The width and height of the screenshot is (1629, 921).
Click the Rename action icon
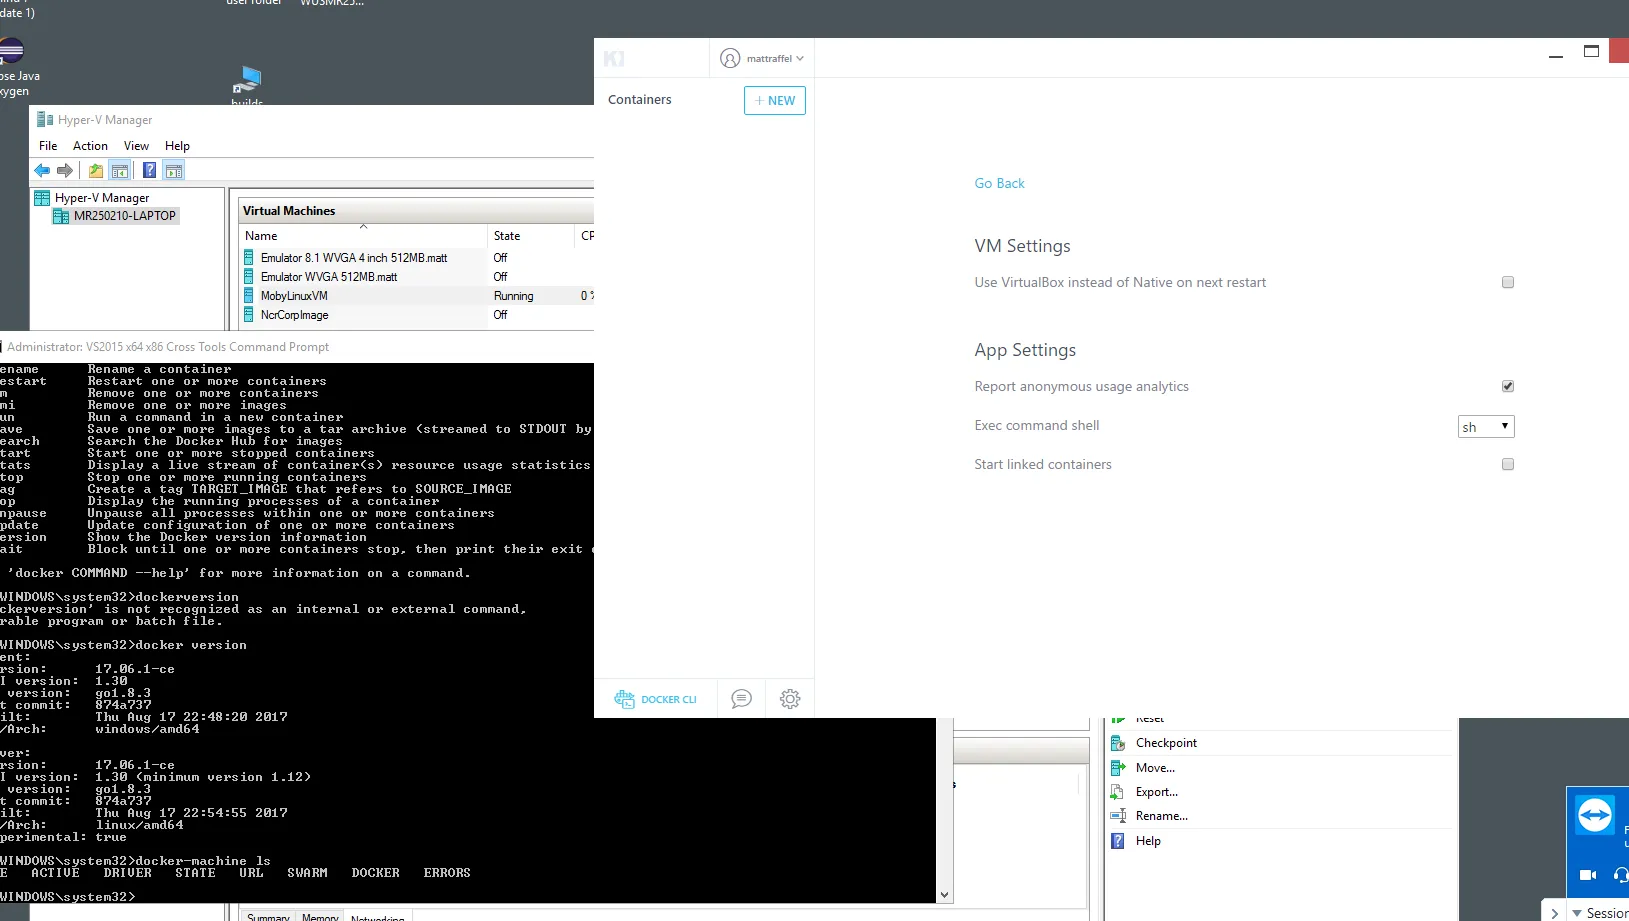(x=1118, y=816)
